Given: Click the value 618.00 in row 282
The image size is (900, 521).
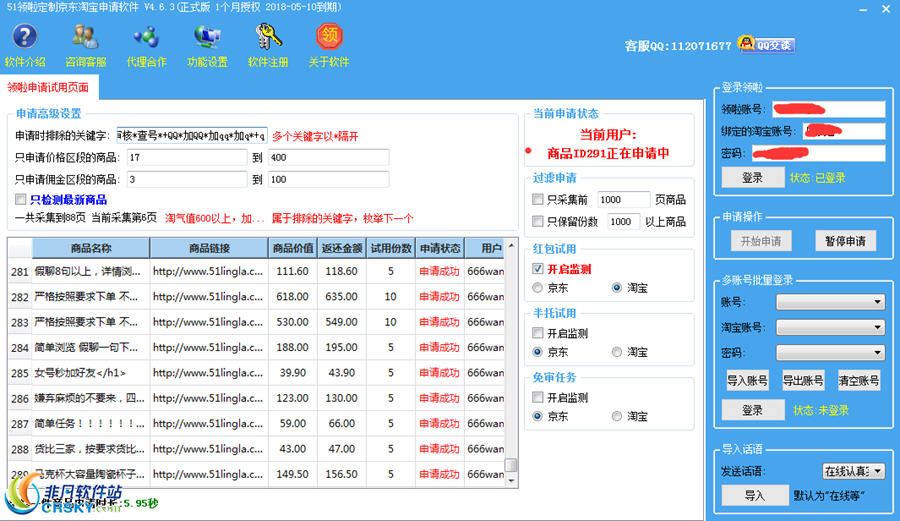Looking at the screenshot, I should coord(293,297).
